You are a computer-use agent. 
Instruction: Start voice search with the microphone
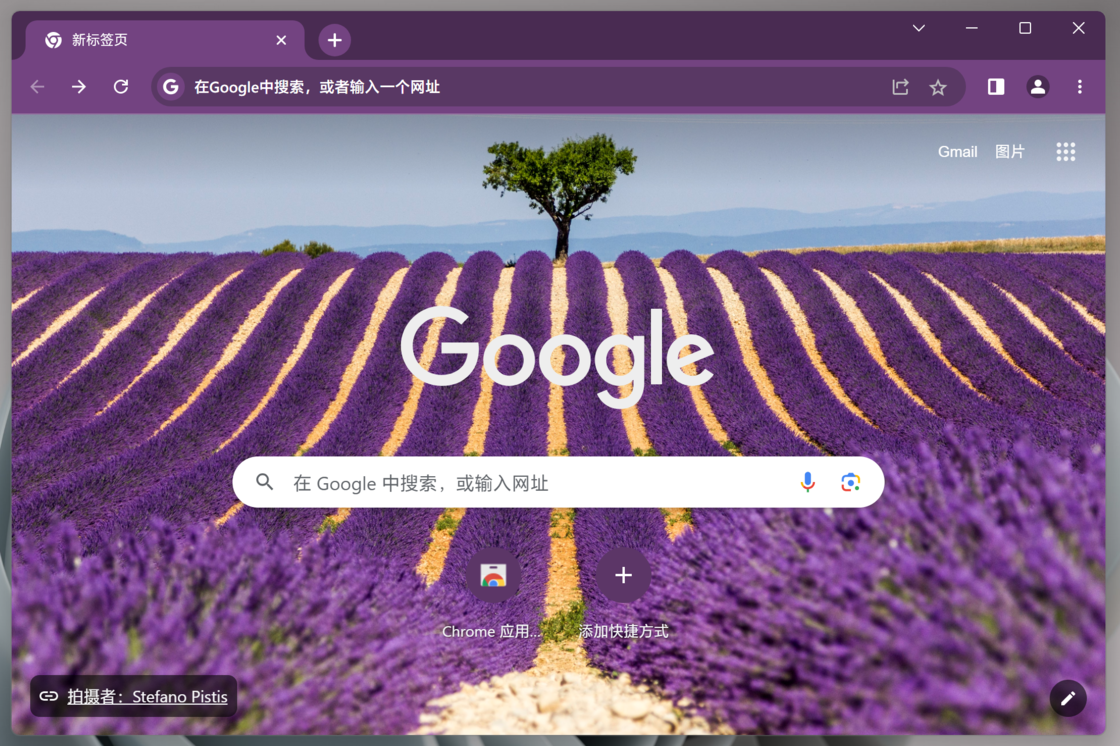808,483
